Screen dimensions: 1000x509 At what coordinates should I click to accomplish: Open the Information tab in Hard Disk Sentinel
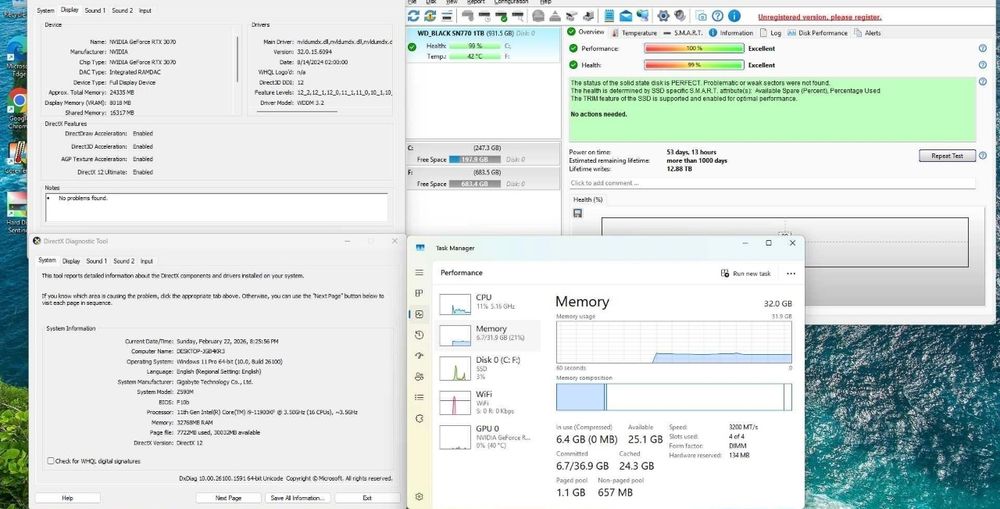[x=731, y=33]
